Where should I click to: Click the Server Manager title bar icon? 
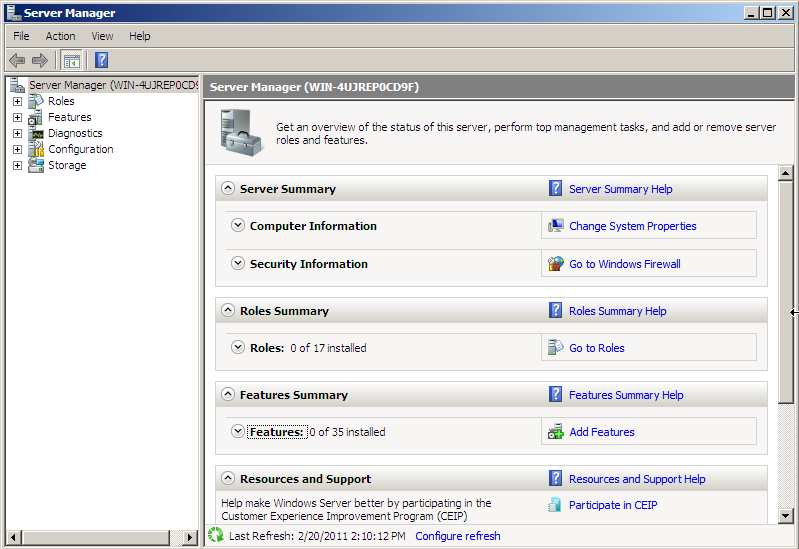pyautogui.click(x=14, y=12)
